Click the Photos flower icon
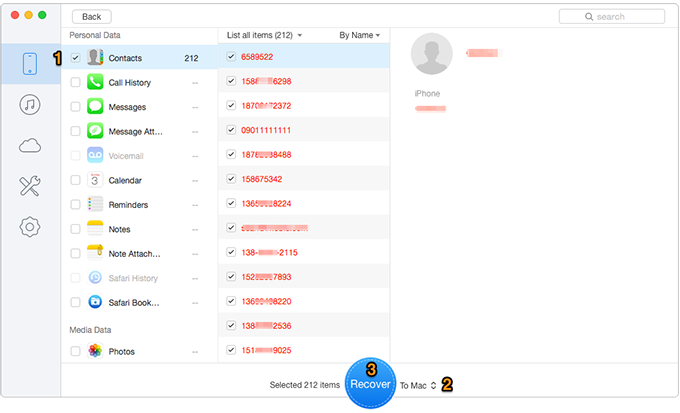 (x=95, y=351)
